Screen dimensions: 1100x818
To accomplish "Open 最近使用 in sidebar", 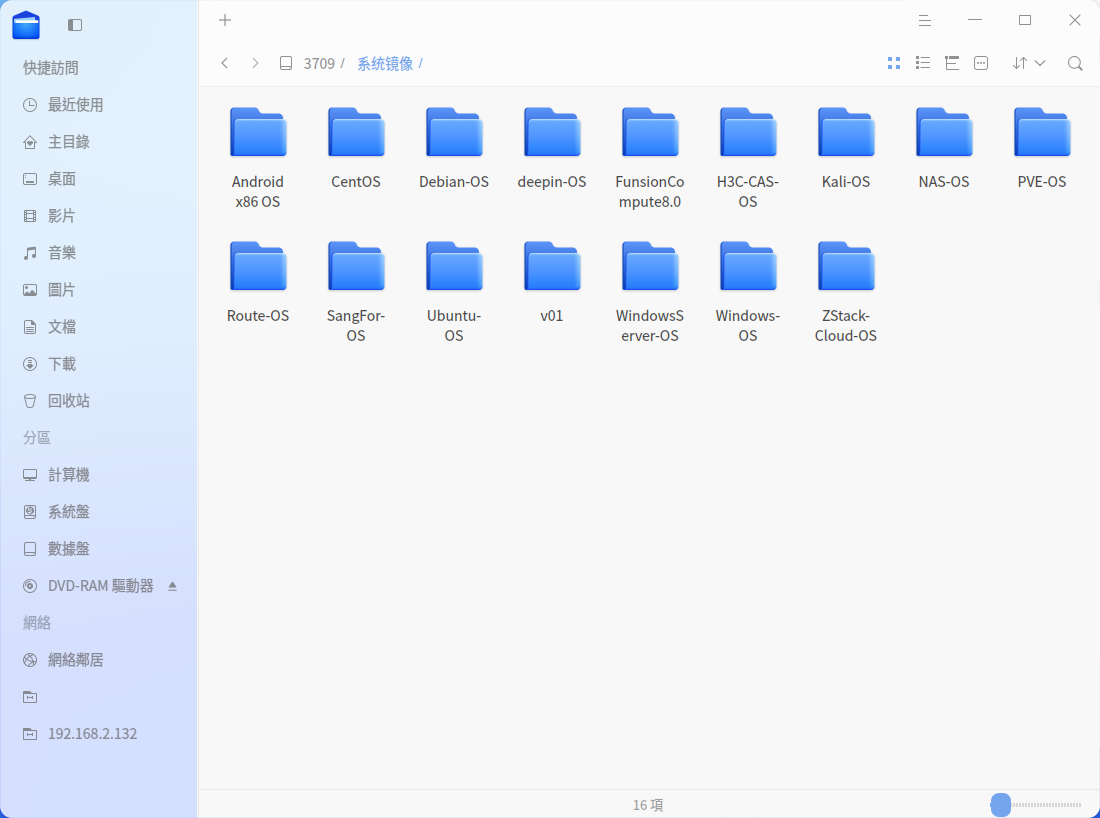I will coord(98,105).
